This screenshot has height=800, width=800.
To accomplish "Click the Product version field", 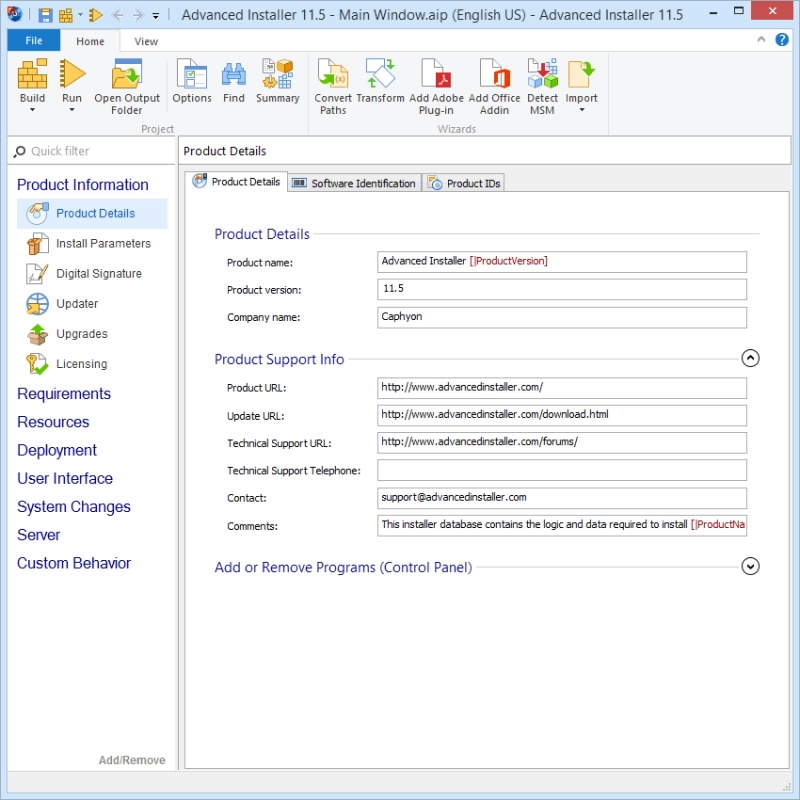I will [562, 289].
